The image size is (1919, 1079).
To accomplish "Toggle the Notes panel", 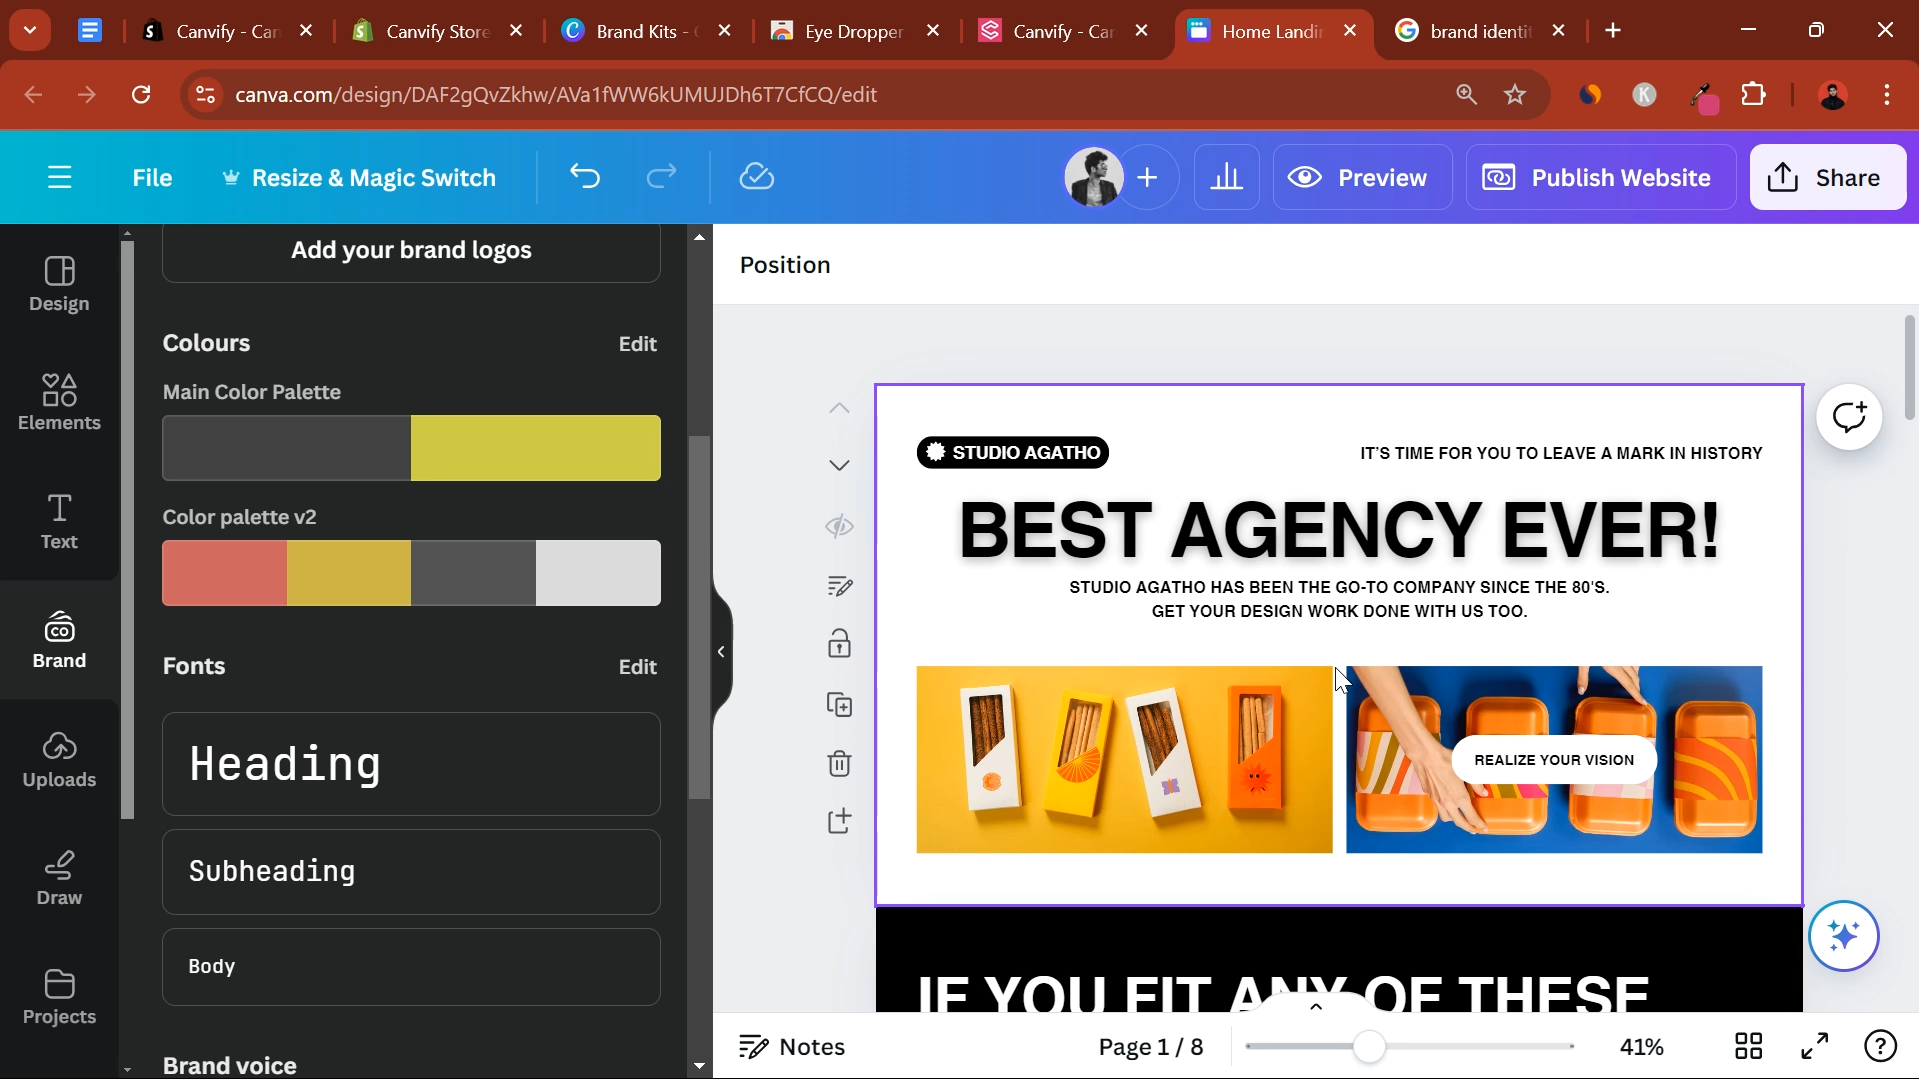I will pyautogui.click(x=792, y=1047).
